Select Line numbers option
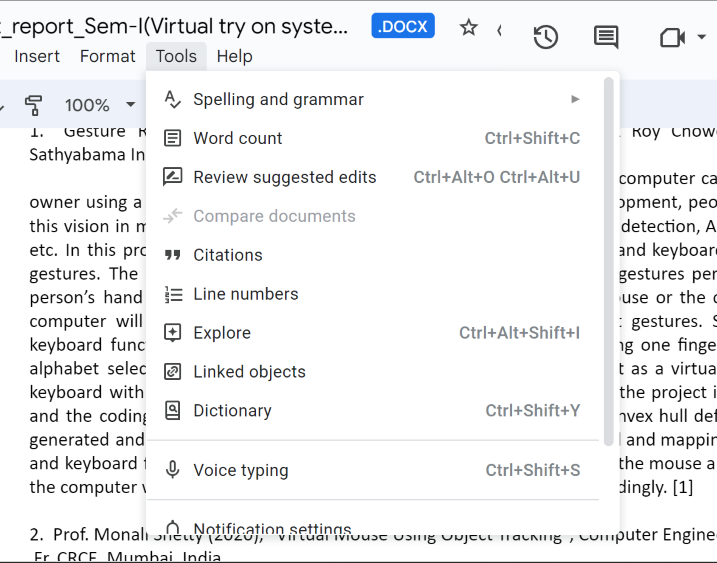 click(x=246, y=294)
